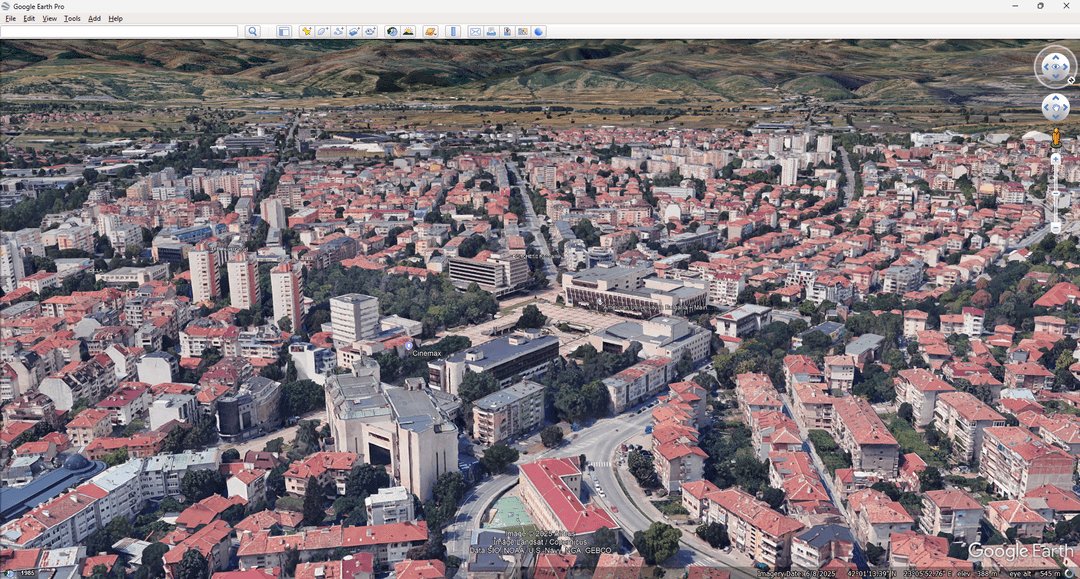Click the print toolbar icon

click(x=491, y=32)
